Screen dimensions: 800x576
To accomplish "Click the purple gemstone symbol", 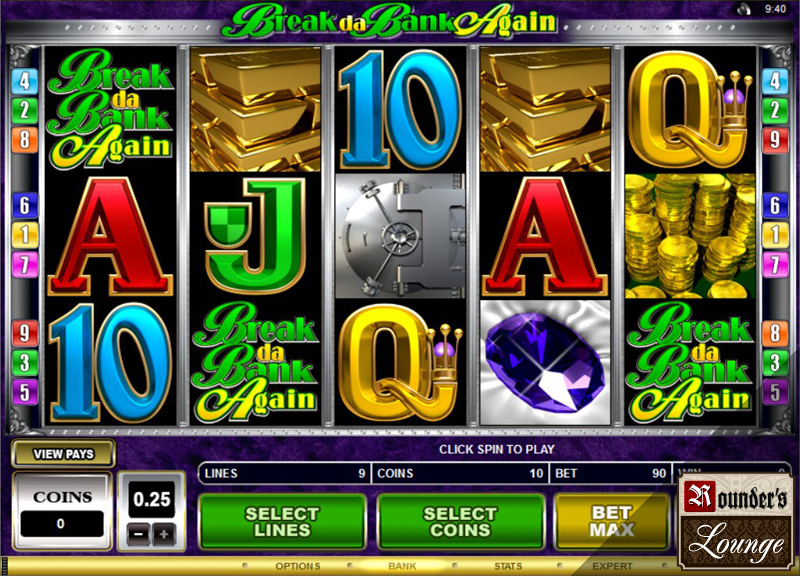I will pyautogui.click(x=545, y=362).
